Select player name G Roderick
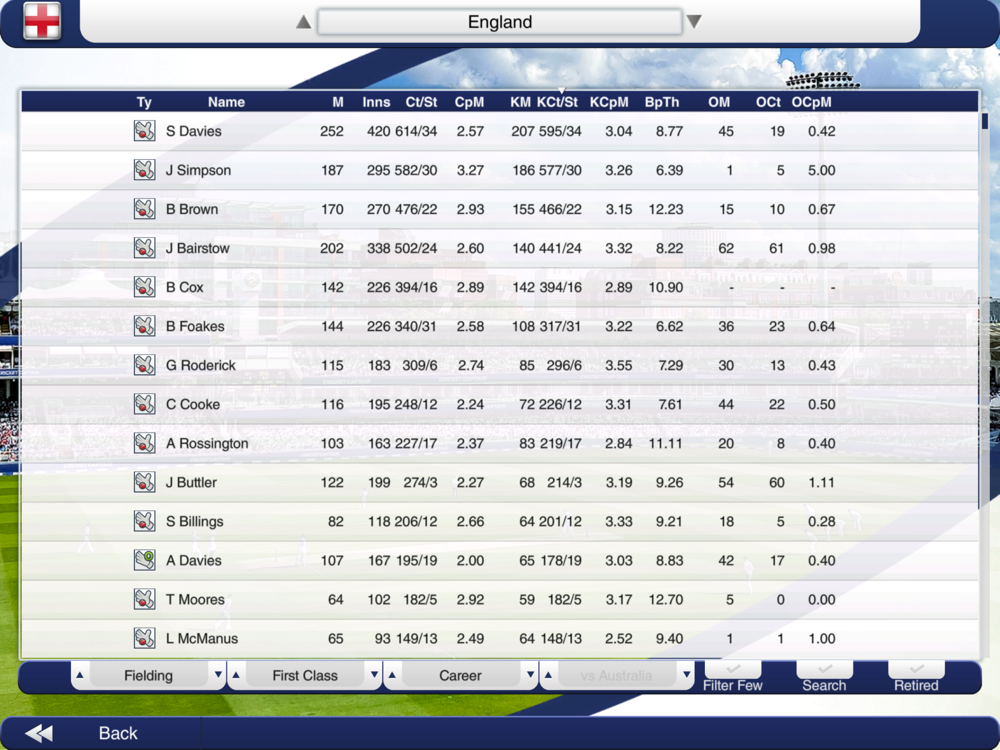Image resolution: width=1000 pixels, height=750 pixels. point(201,365)
